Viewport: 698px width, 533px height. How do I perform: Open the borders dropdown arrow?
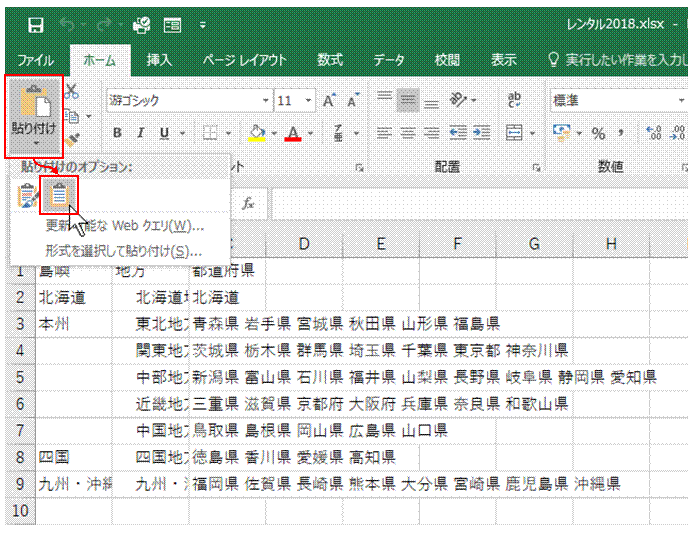(228, 133)
